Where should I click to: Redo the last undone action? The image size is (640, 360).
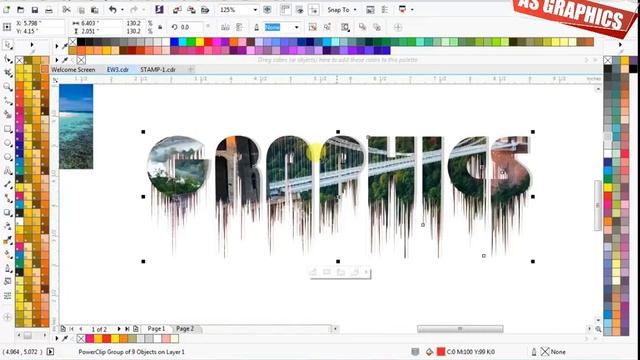click(x=134, y=9)
